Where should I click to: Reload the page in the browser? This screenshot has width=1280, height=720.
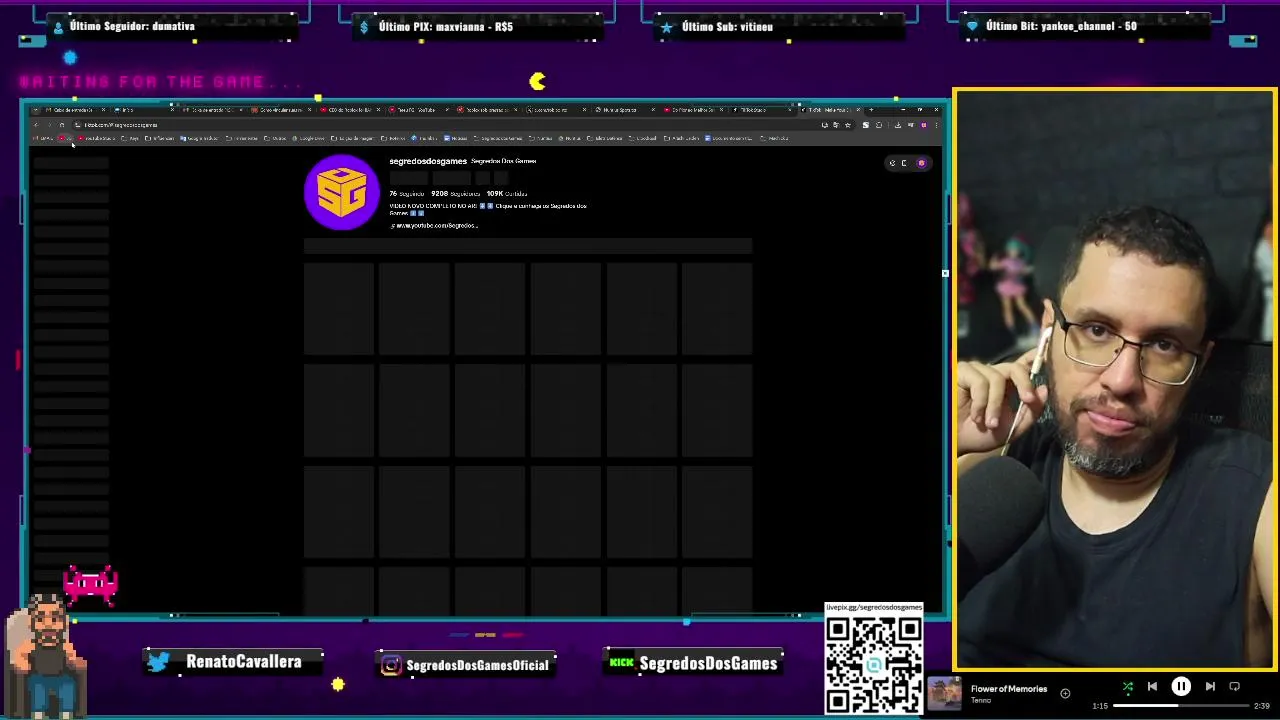click(61, 125)
